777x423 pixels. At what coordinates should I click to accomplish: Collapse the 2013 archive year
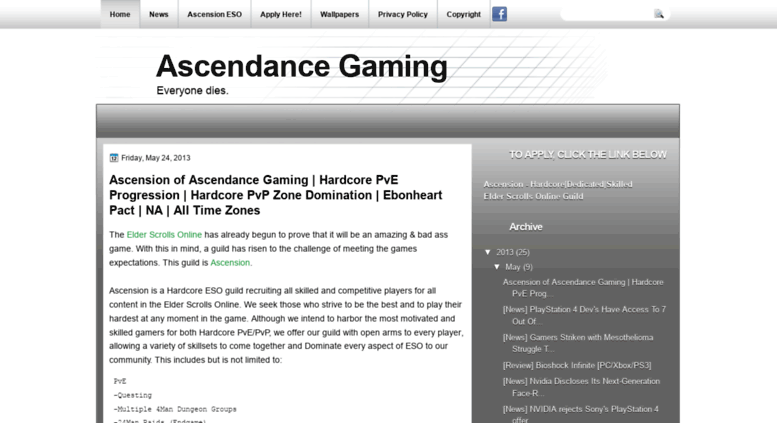click(x=488, y=252)
